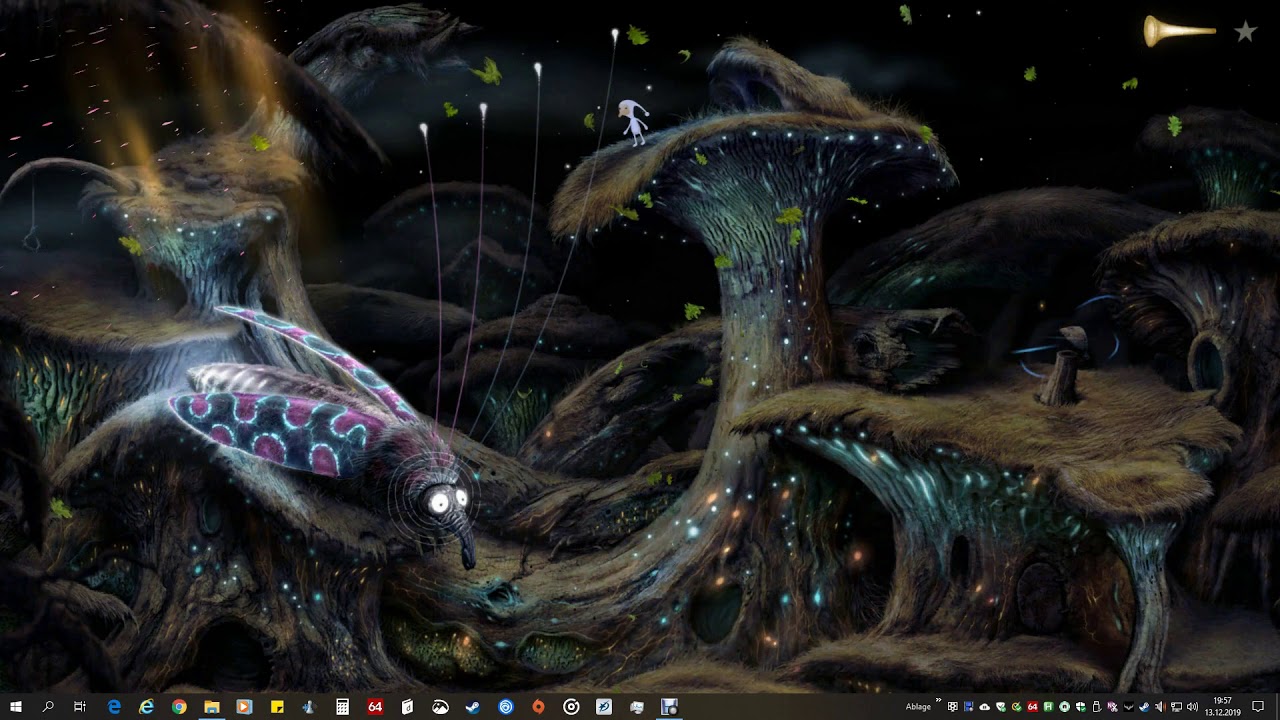
Task: Open the network status tray icon
Action: tap(1176, 707)
